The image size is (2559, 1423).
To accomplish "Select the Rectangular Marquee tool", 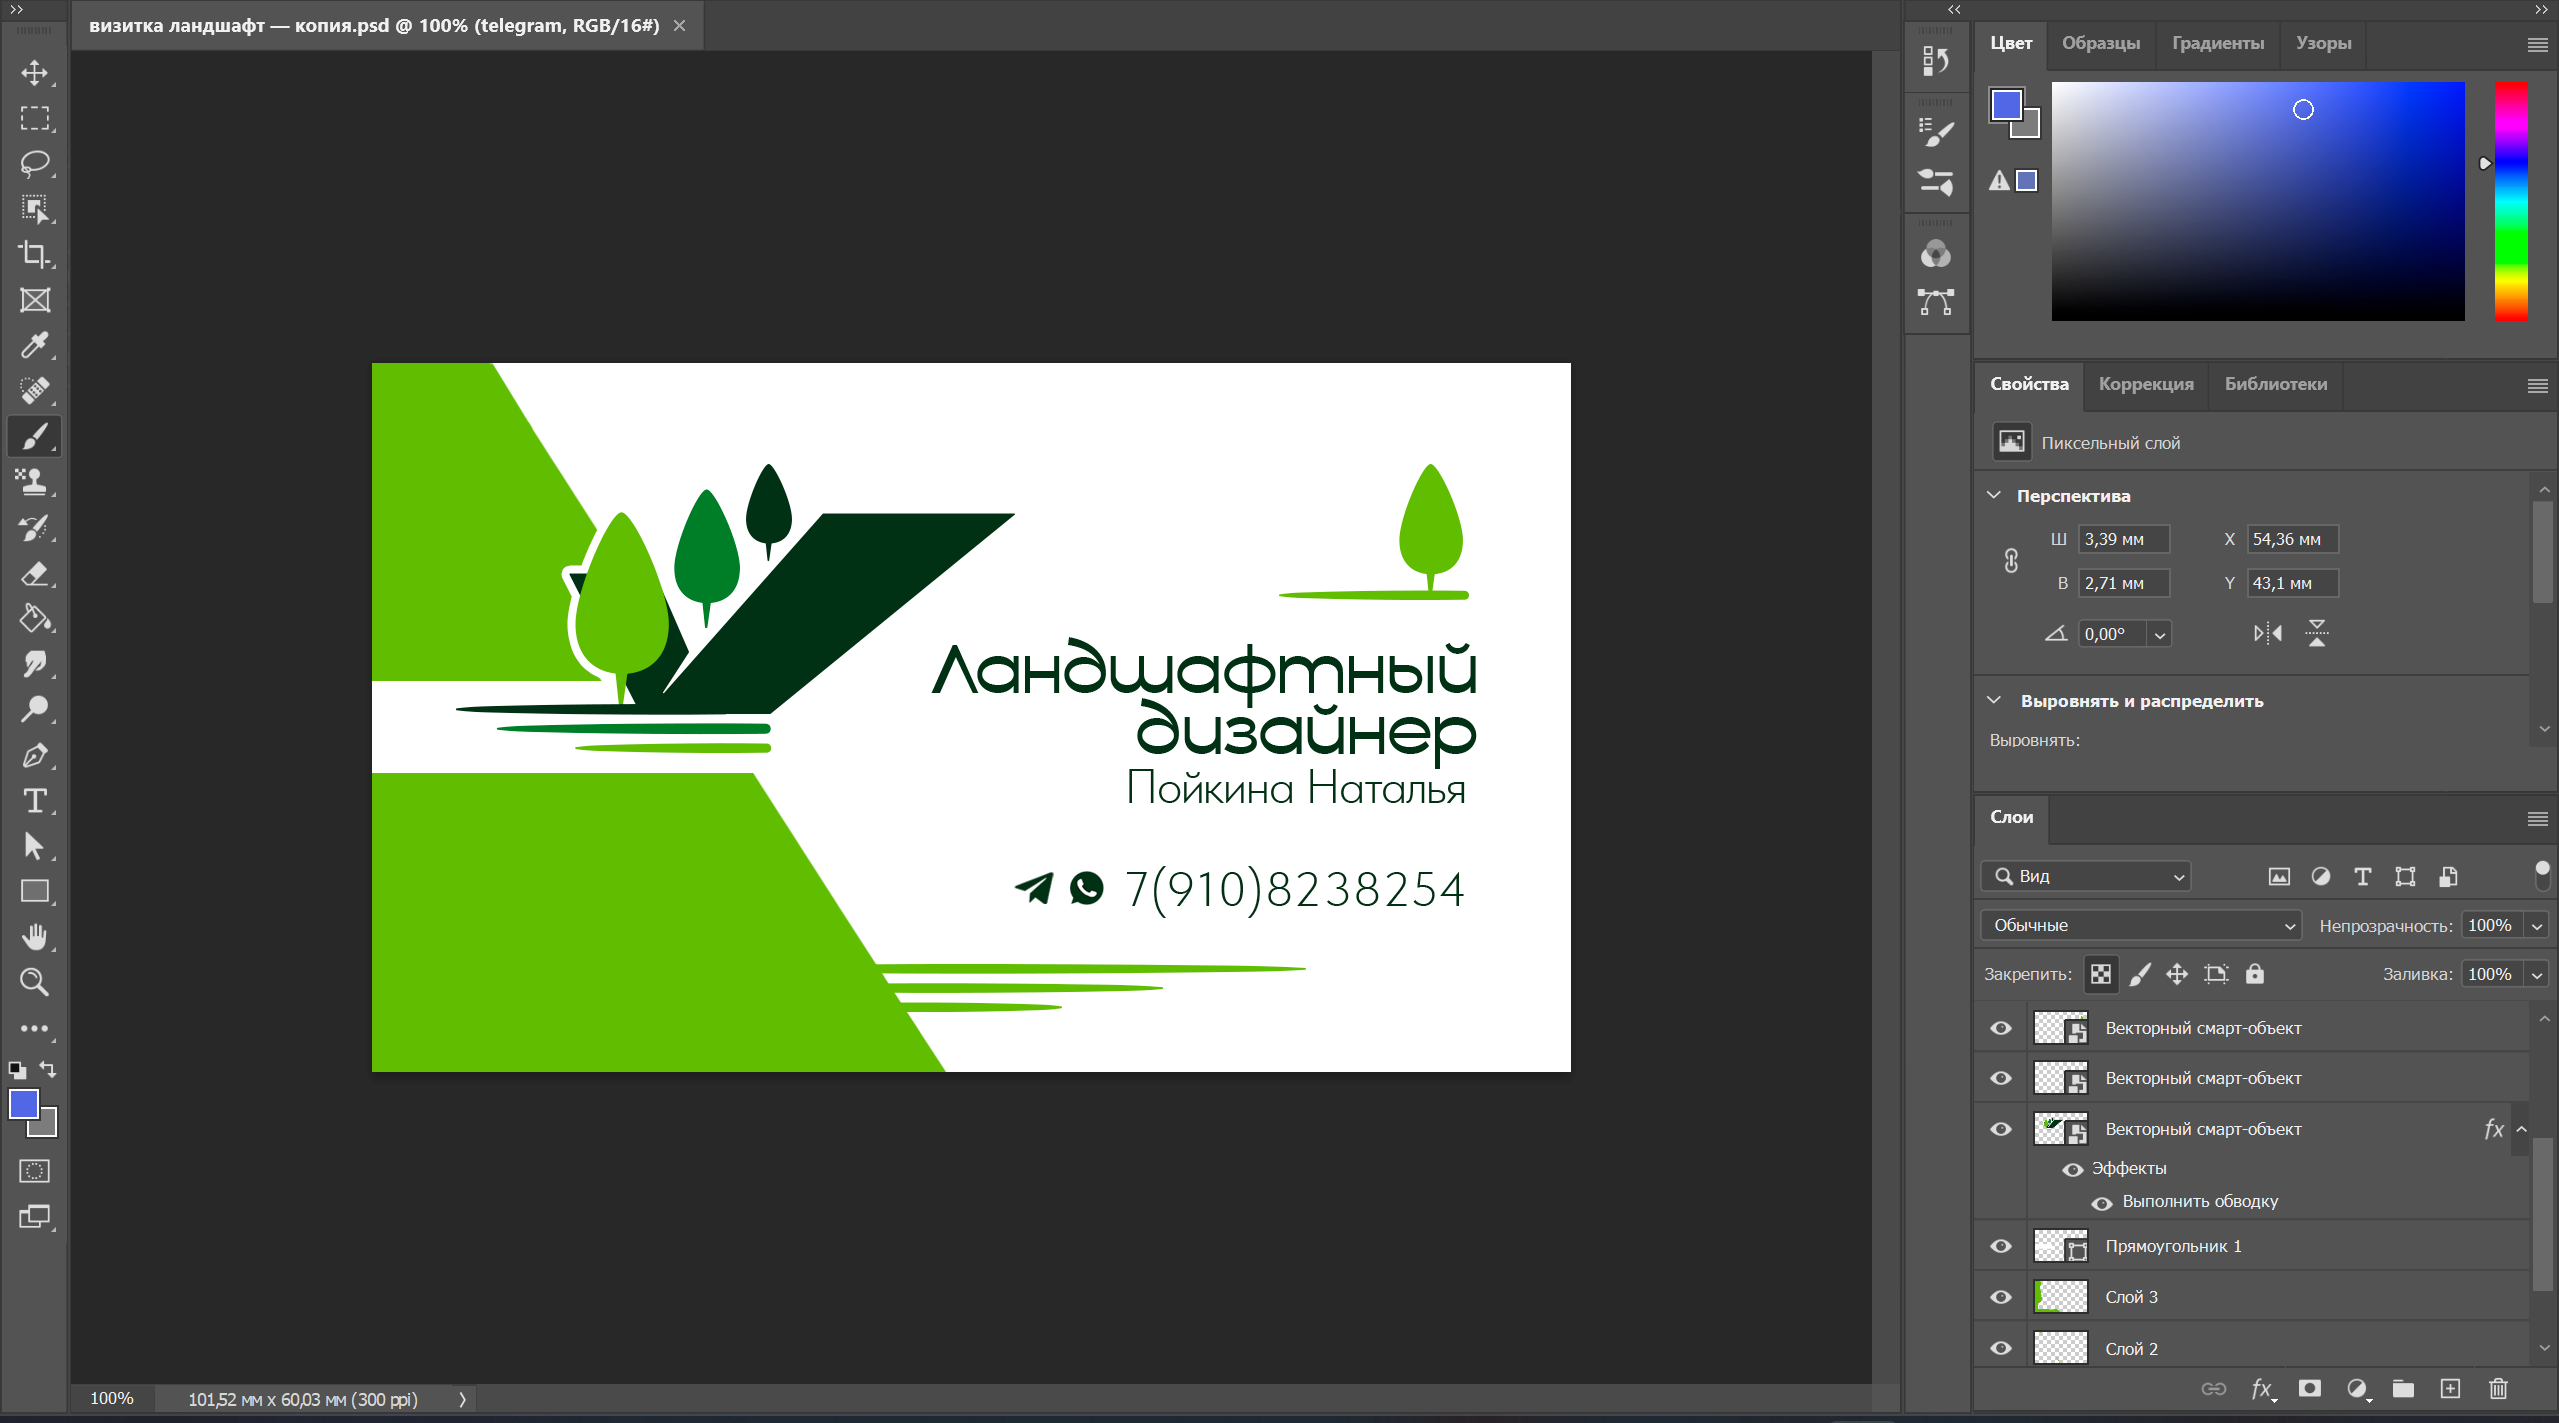I will click(35, 118).
